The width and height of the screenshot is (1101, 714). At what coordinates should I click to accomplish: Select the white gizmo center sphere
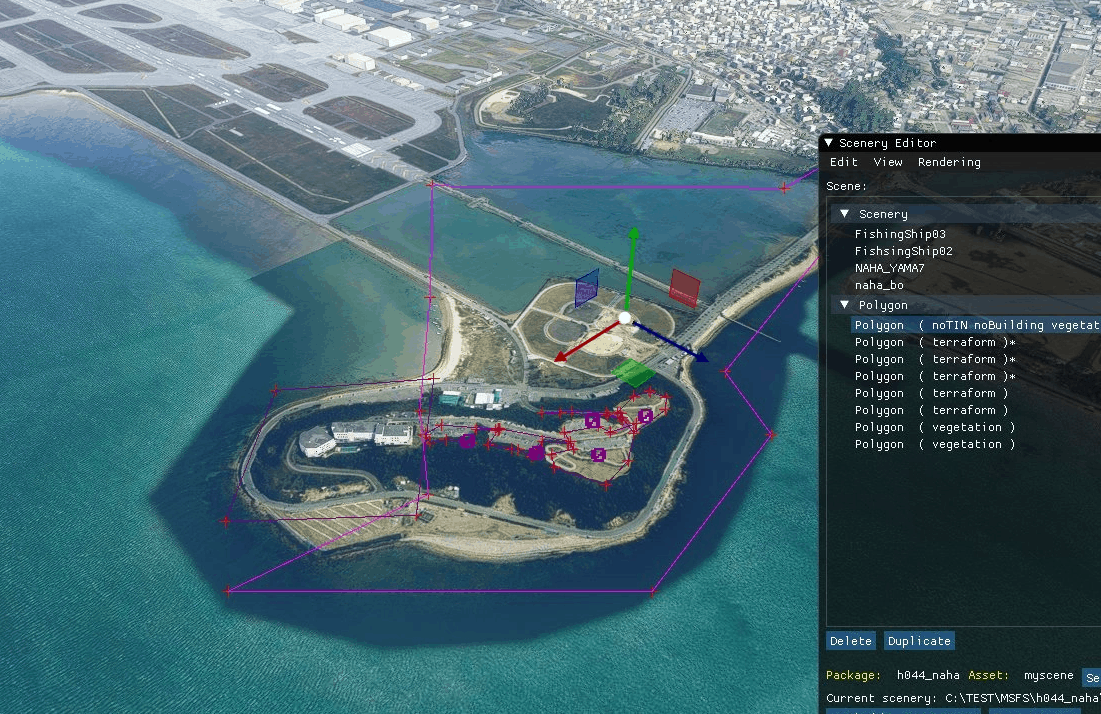(625, 318)
